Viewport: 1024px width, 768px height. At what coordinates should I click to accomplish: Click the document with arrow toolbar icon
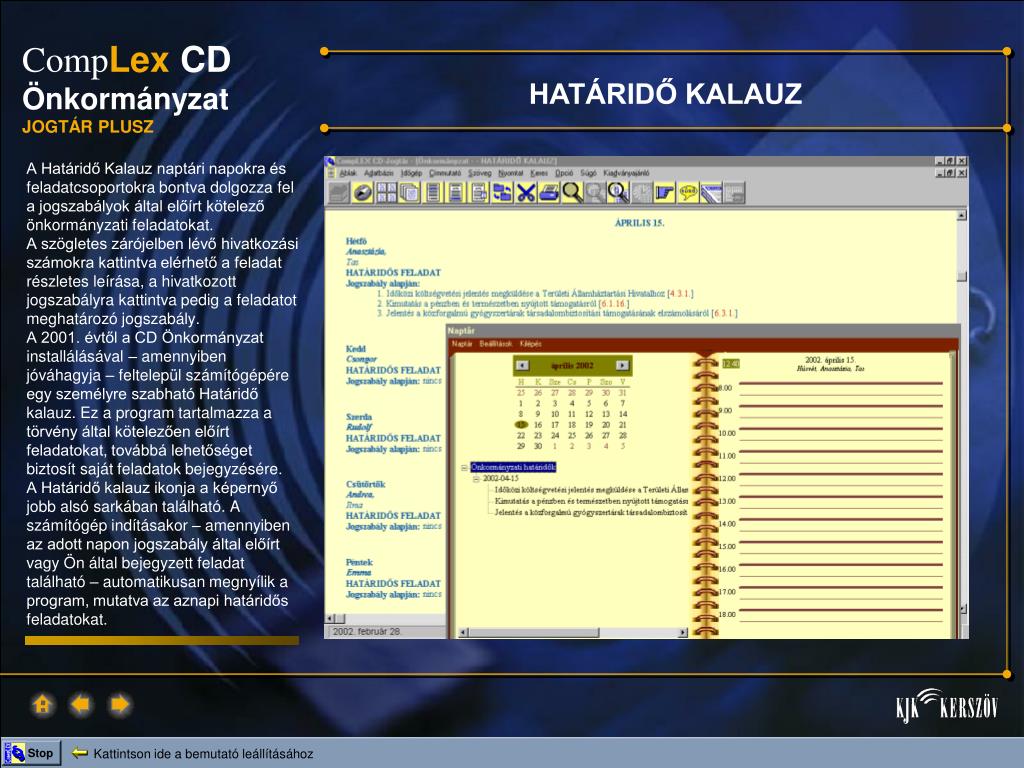pos(479,193)
